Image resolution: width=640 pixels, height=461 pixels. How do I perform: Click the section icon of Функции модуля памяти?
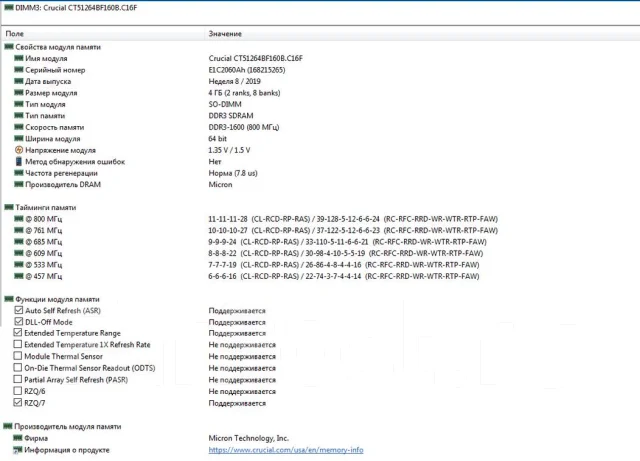[9, 299]
